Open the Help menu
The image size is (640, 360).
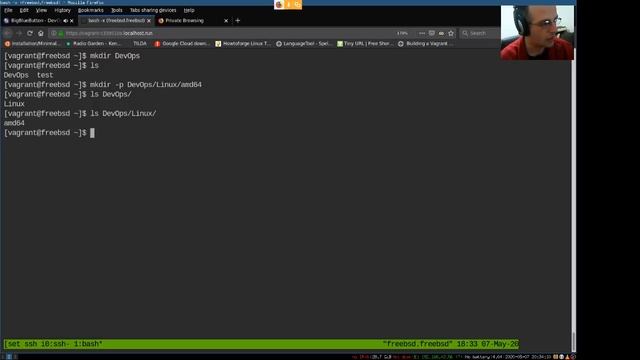point(189,10)
